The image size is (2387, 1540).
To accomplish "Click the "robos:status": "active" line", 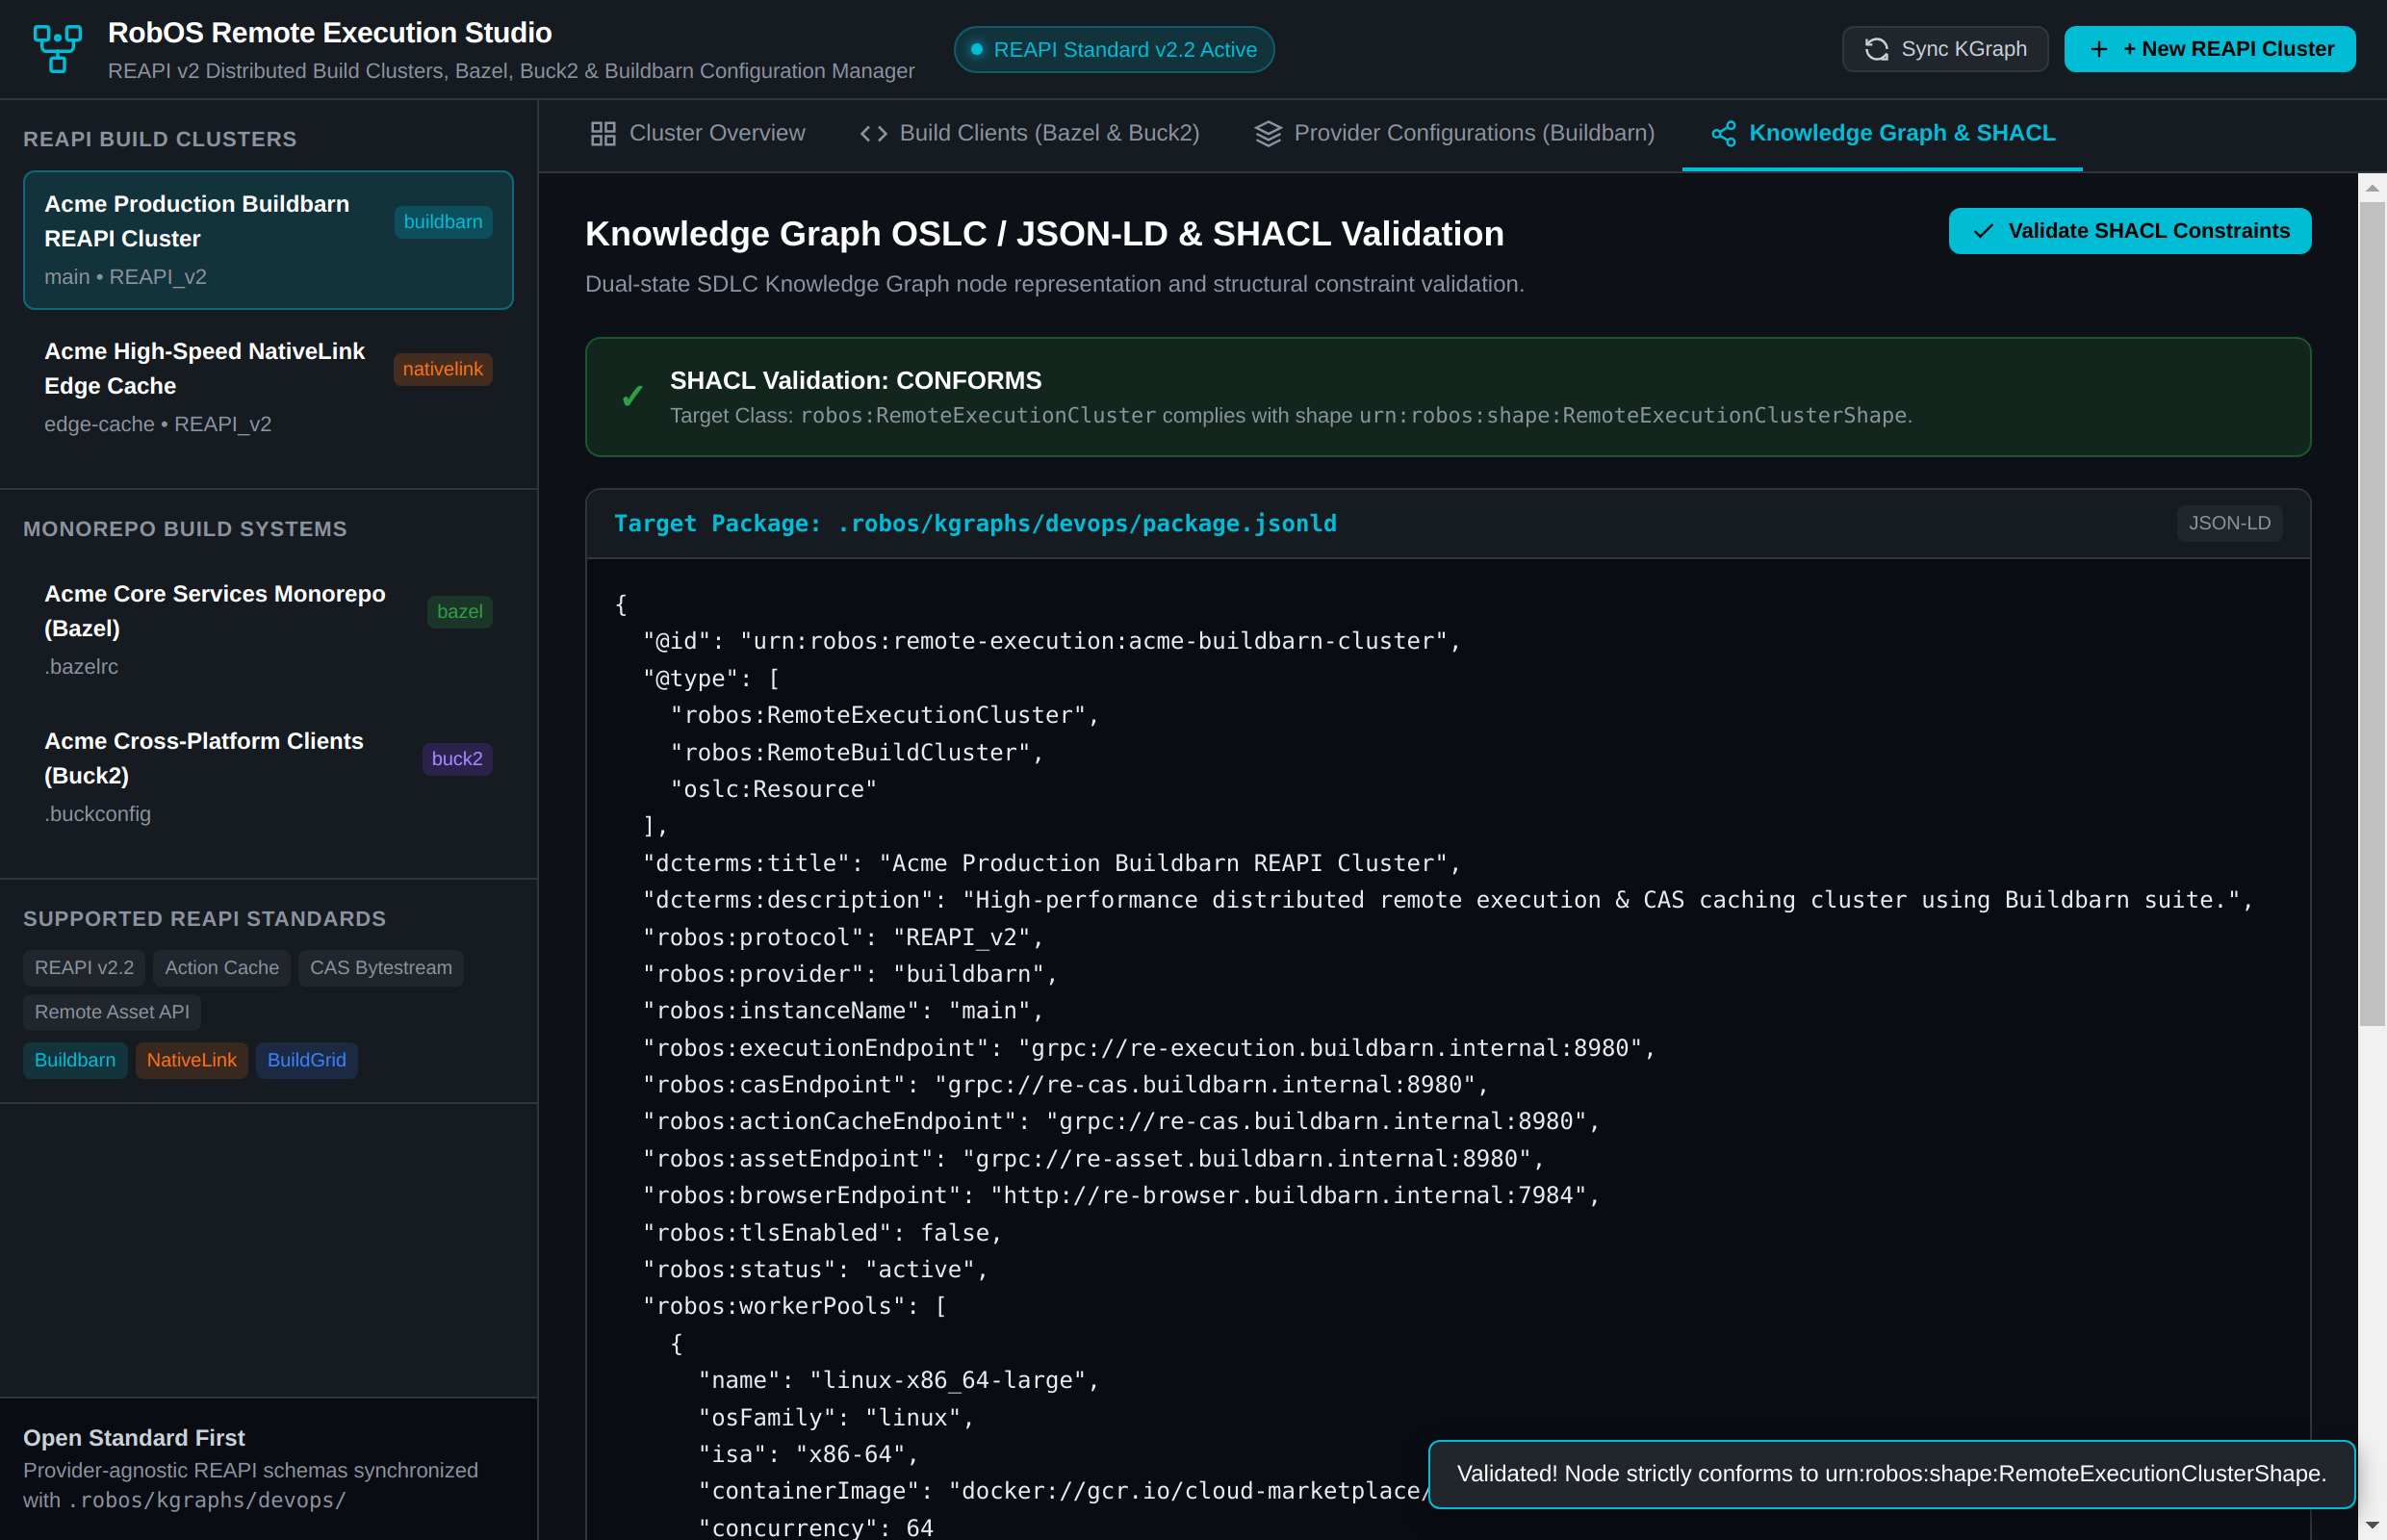I will click(814, 1269).
